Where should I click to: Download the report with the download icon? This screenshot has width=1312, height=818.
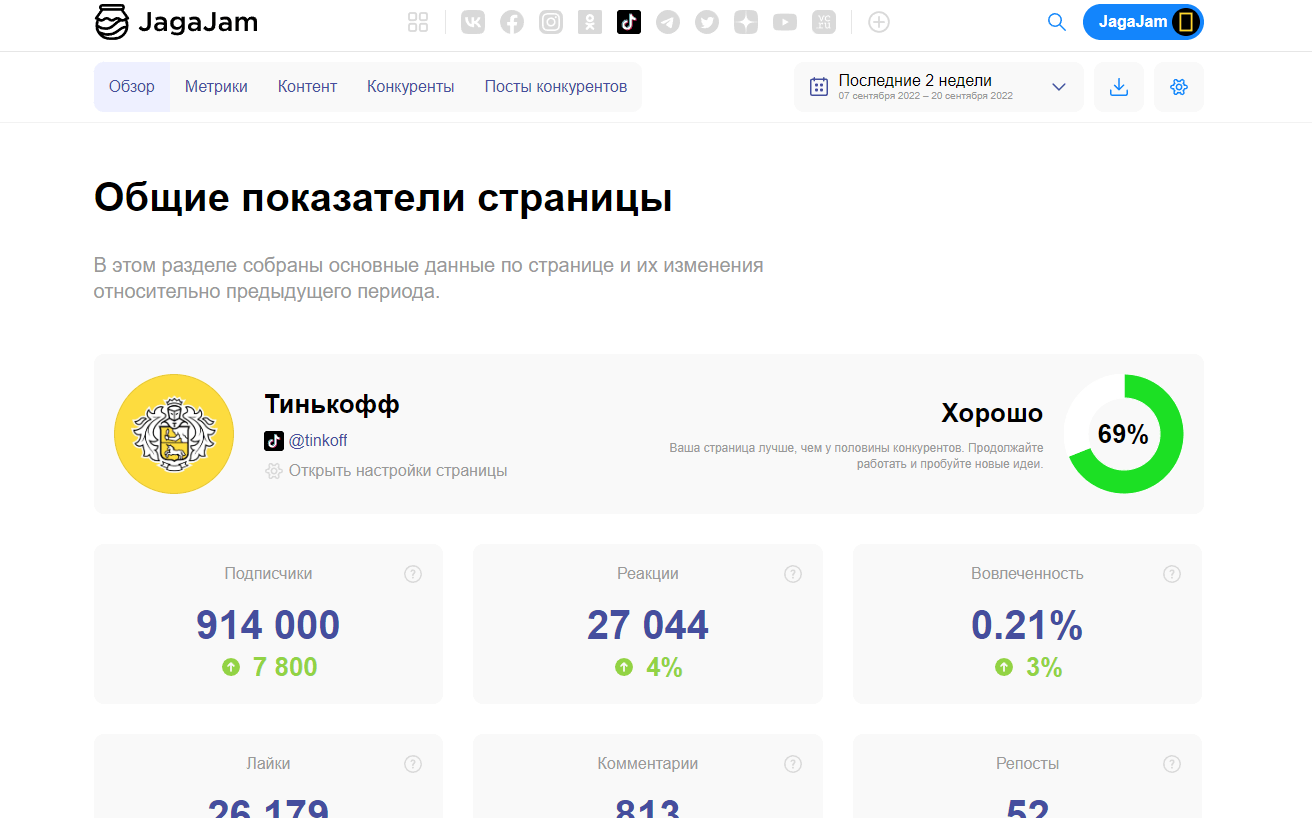pyautogui.click(x=1119, y=87)
